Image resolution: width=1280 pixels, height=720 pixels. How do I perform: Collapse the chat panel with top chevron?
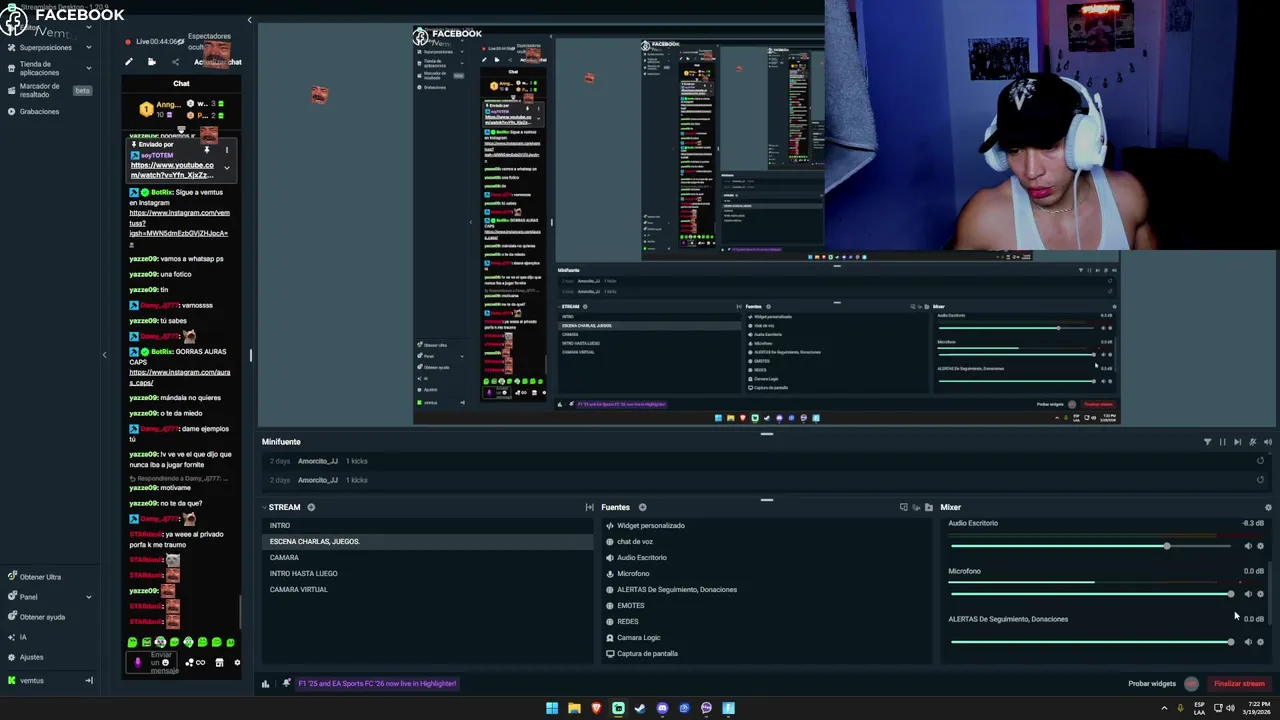(249, 20)
